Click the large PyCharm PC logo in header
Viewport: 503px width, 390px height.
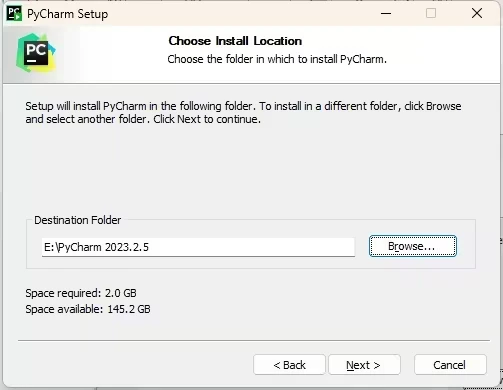(36, 53)
